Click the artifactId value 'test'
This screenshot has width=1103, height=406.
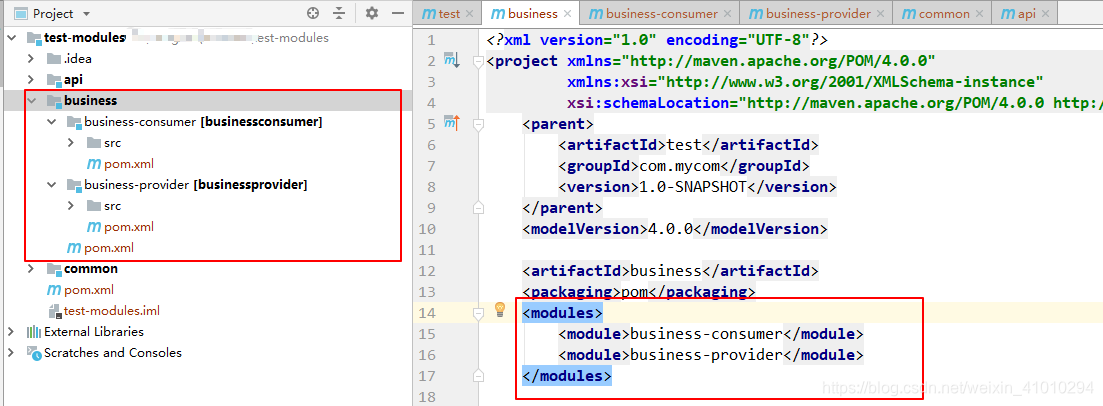point(684,145)
